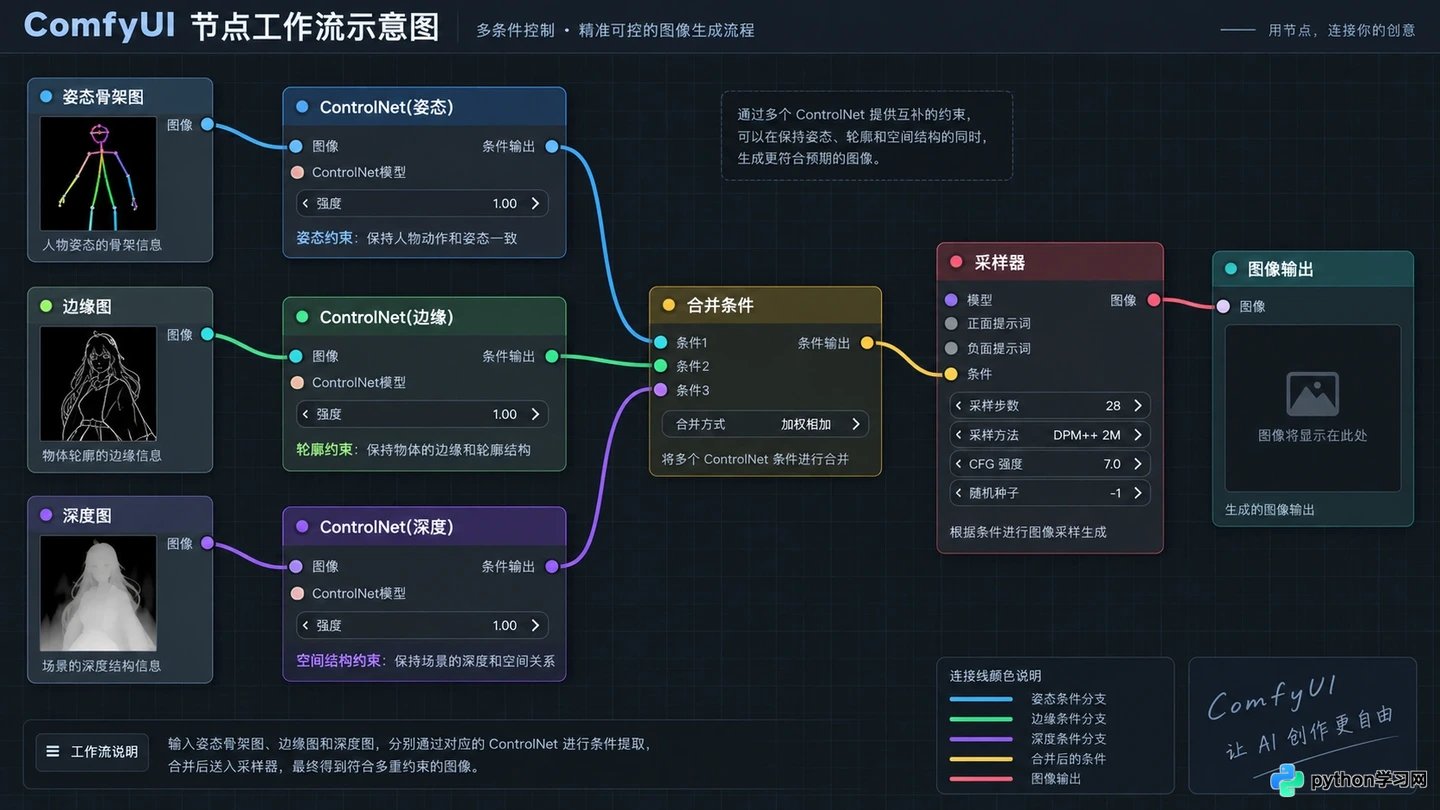Image resolution: width=1440 pixels, height=810 pixels.
Task: Click the 图像 output port of 边缘图 node
Action: coord(207,334)
